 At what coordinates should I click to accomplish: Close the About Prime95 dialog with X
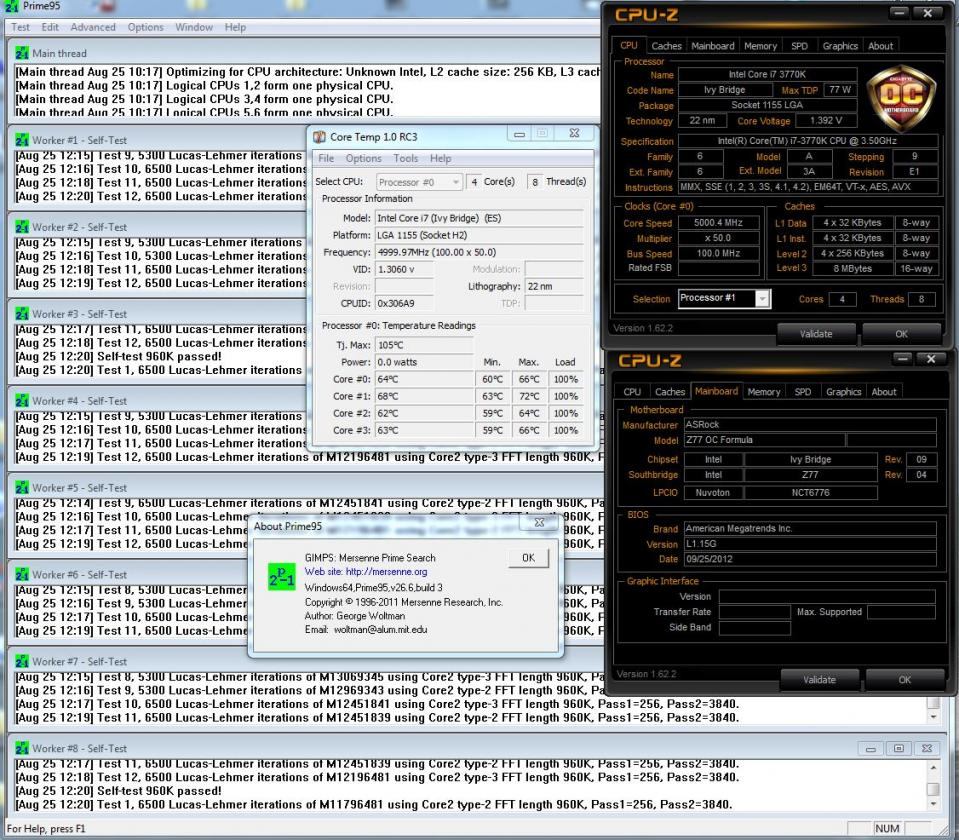tap(539, 522)
